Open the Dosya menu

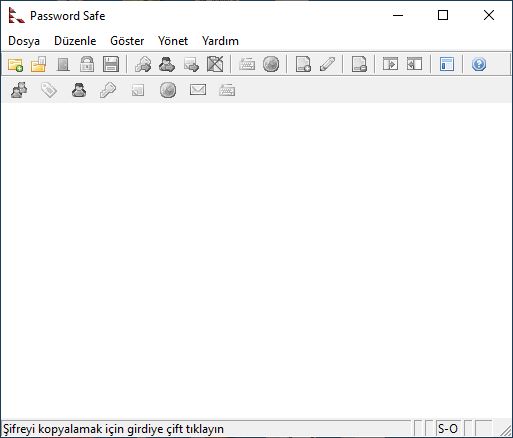click(x=24, y=41)
